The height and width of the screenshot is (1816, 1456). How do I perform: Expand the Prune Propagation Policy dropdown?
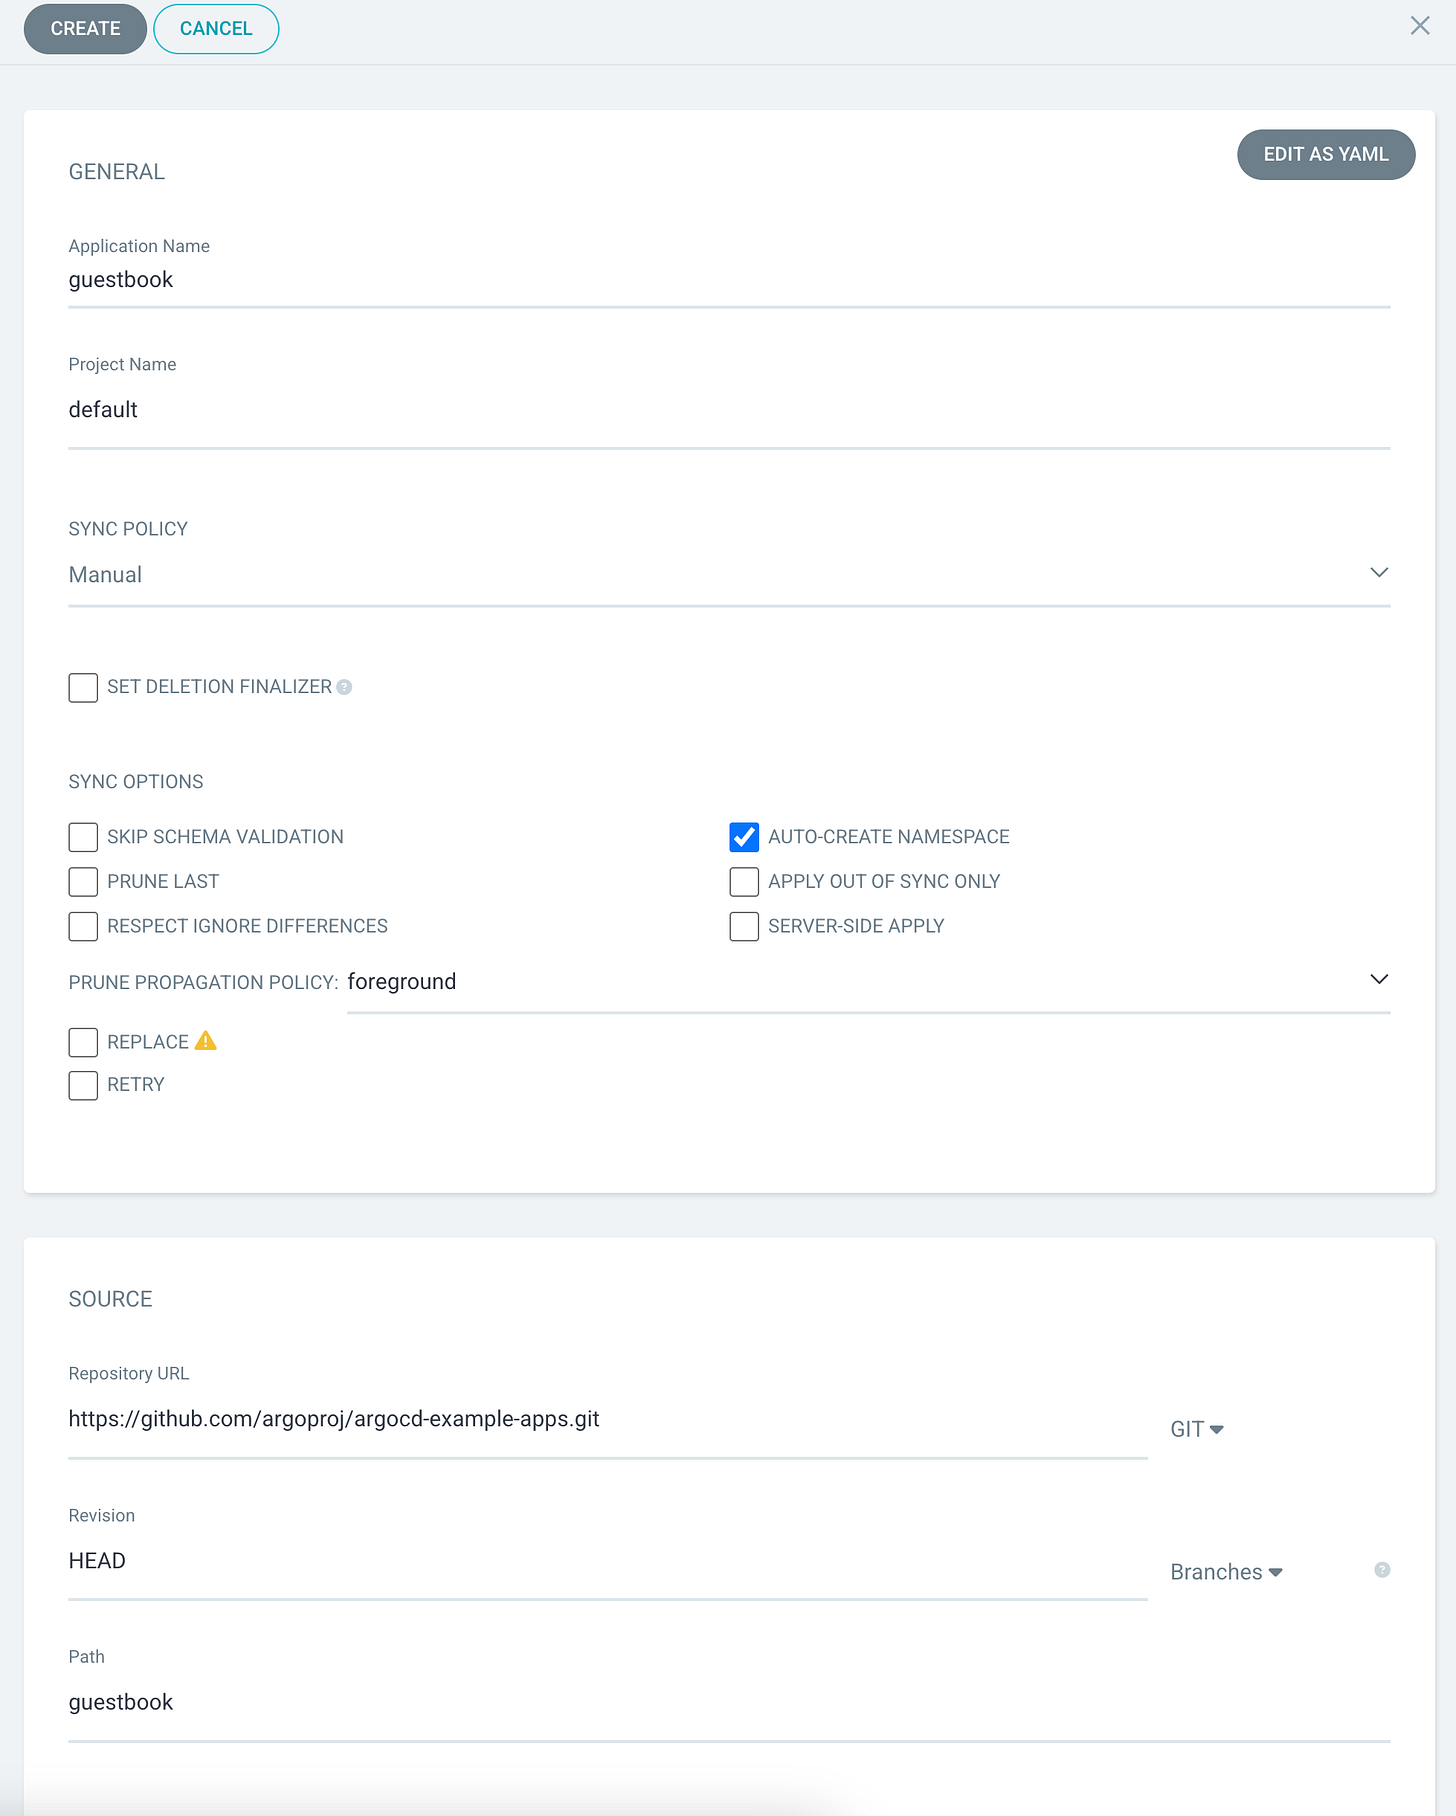point(1379,979)
